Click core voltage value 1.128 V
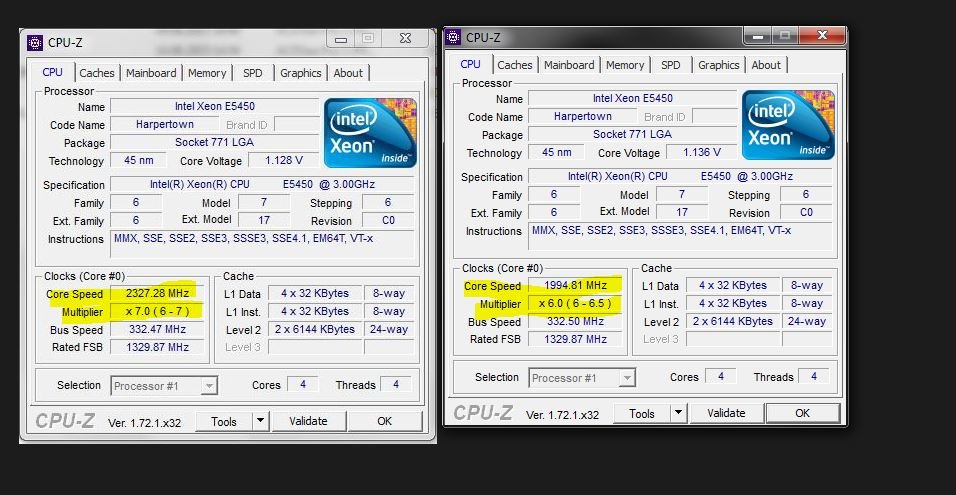956x495 pixels. pyautogui.click(x=284, y=160)
